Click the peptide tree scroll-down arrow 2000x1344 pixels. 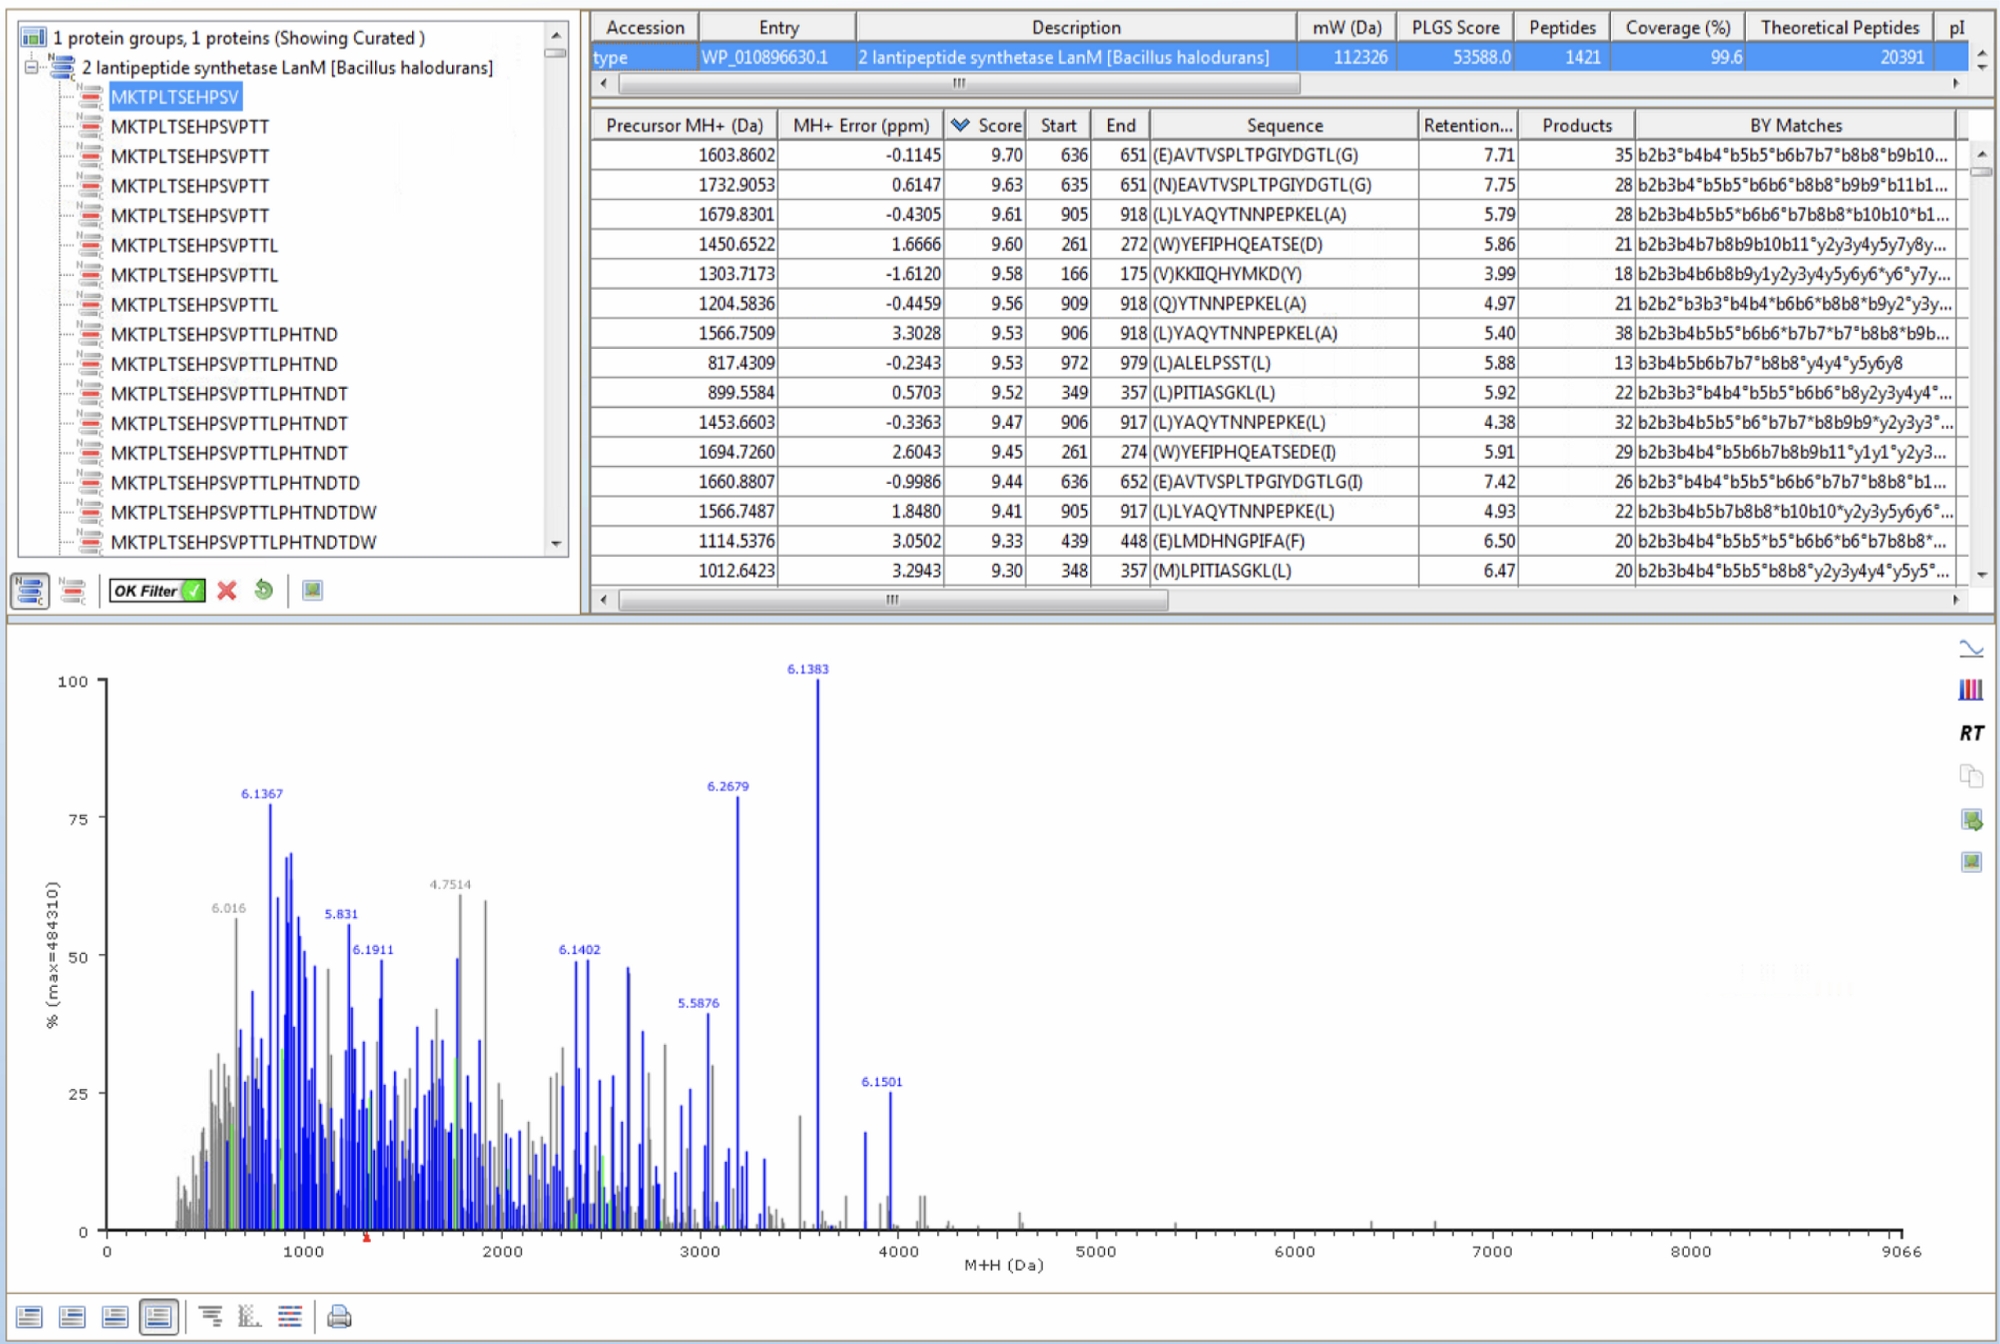(556, 544)
